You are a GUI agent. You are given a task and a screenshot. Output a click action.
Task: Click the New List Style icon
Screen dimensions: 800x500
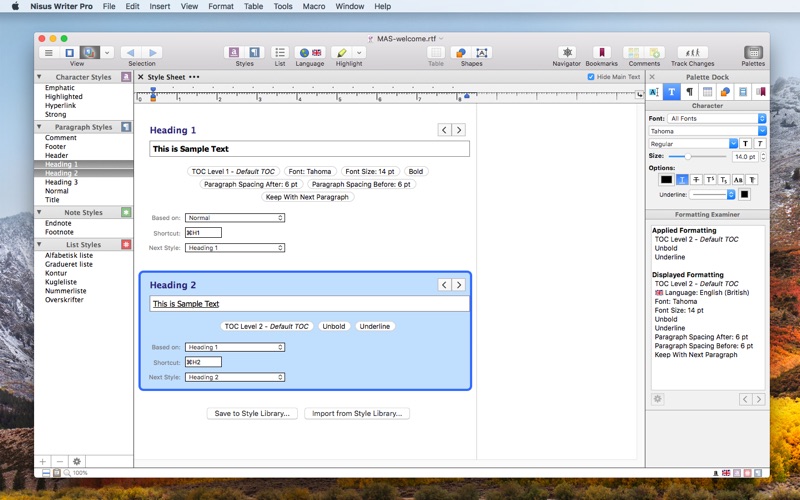pyautogui.click(x=126, y=244)
